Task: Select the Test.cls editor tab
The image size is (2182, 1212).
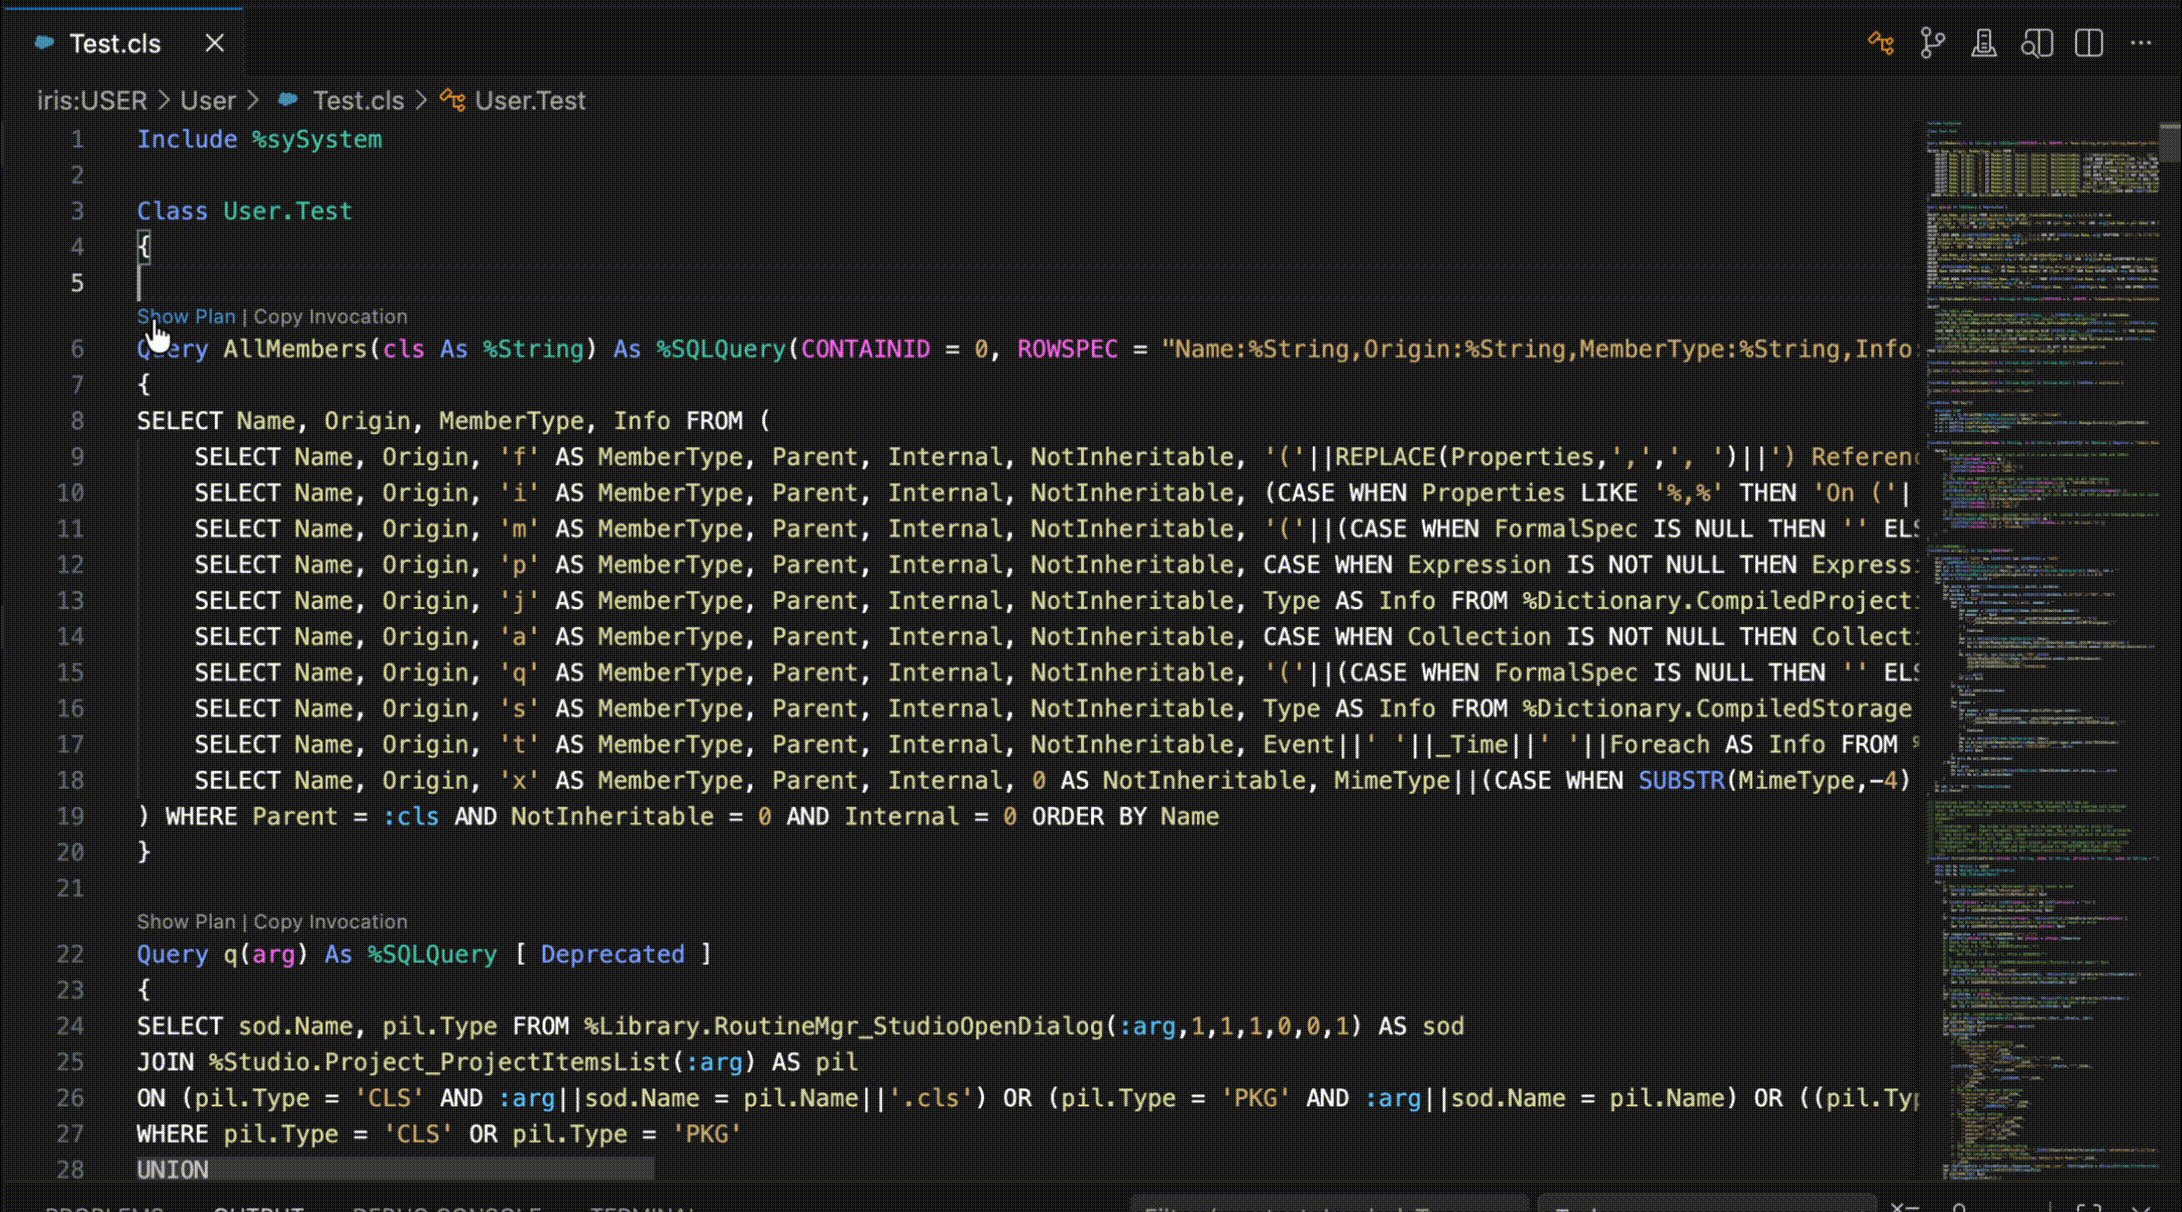Action: coord(115,43)
